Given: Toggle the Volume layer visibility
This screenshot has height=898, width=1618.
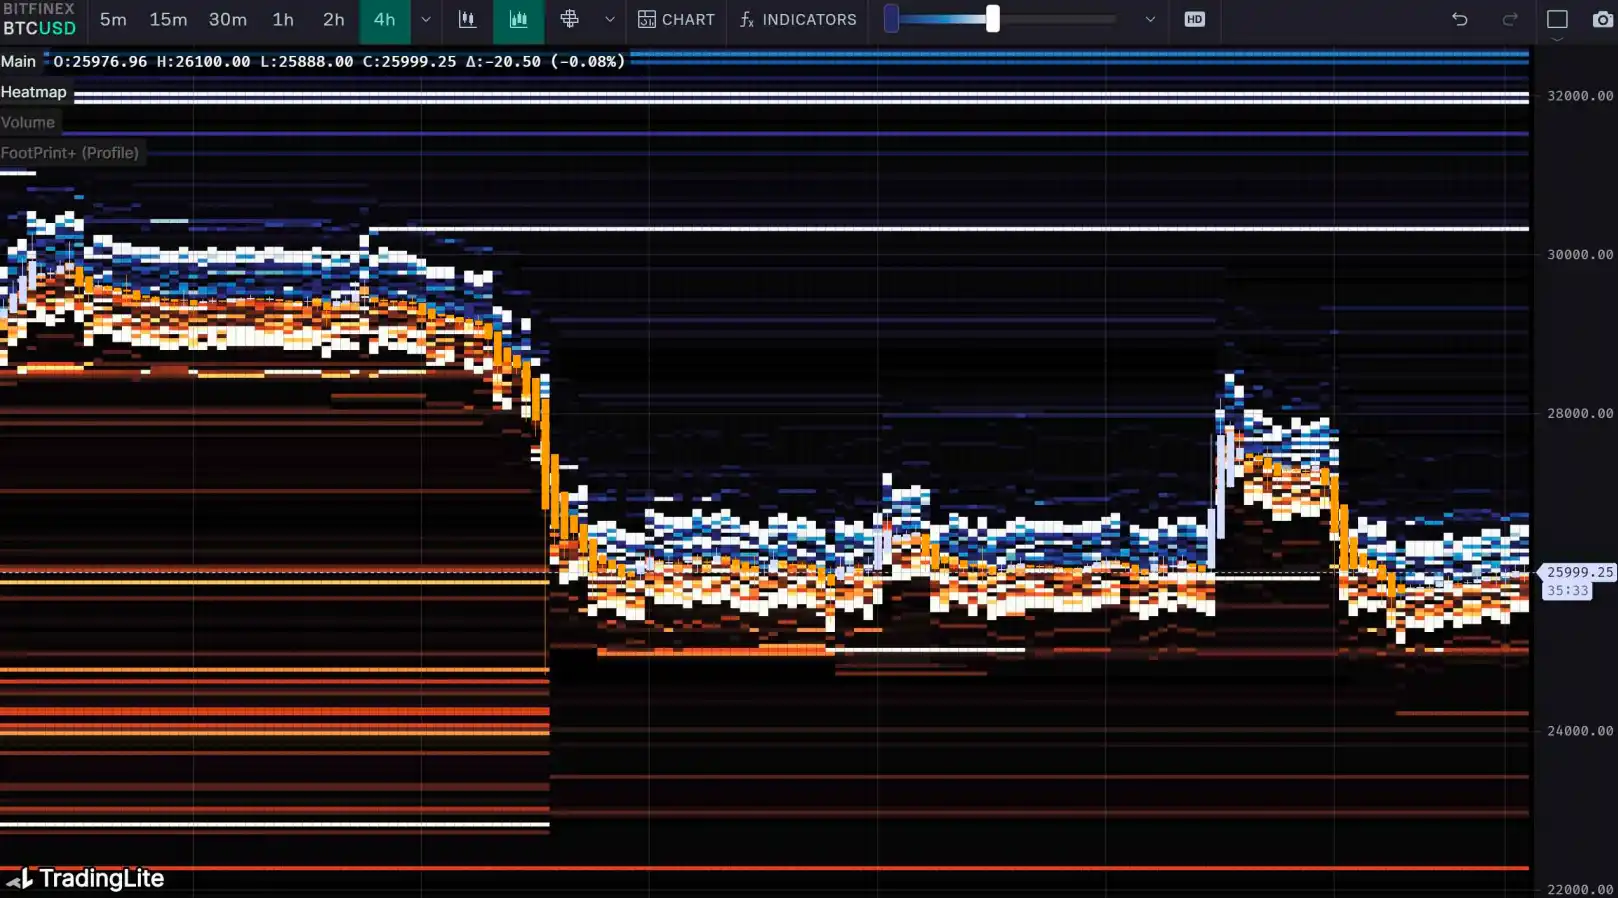Looking at the screenshot, I should 28,123.
